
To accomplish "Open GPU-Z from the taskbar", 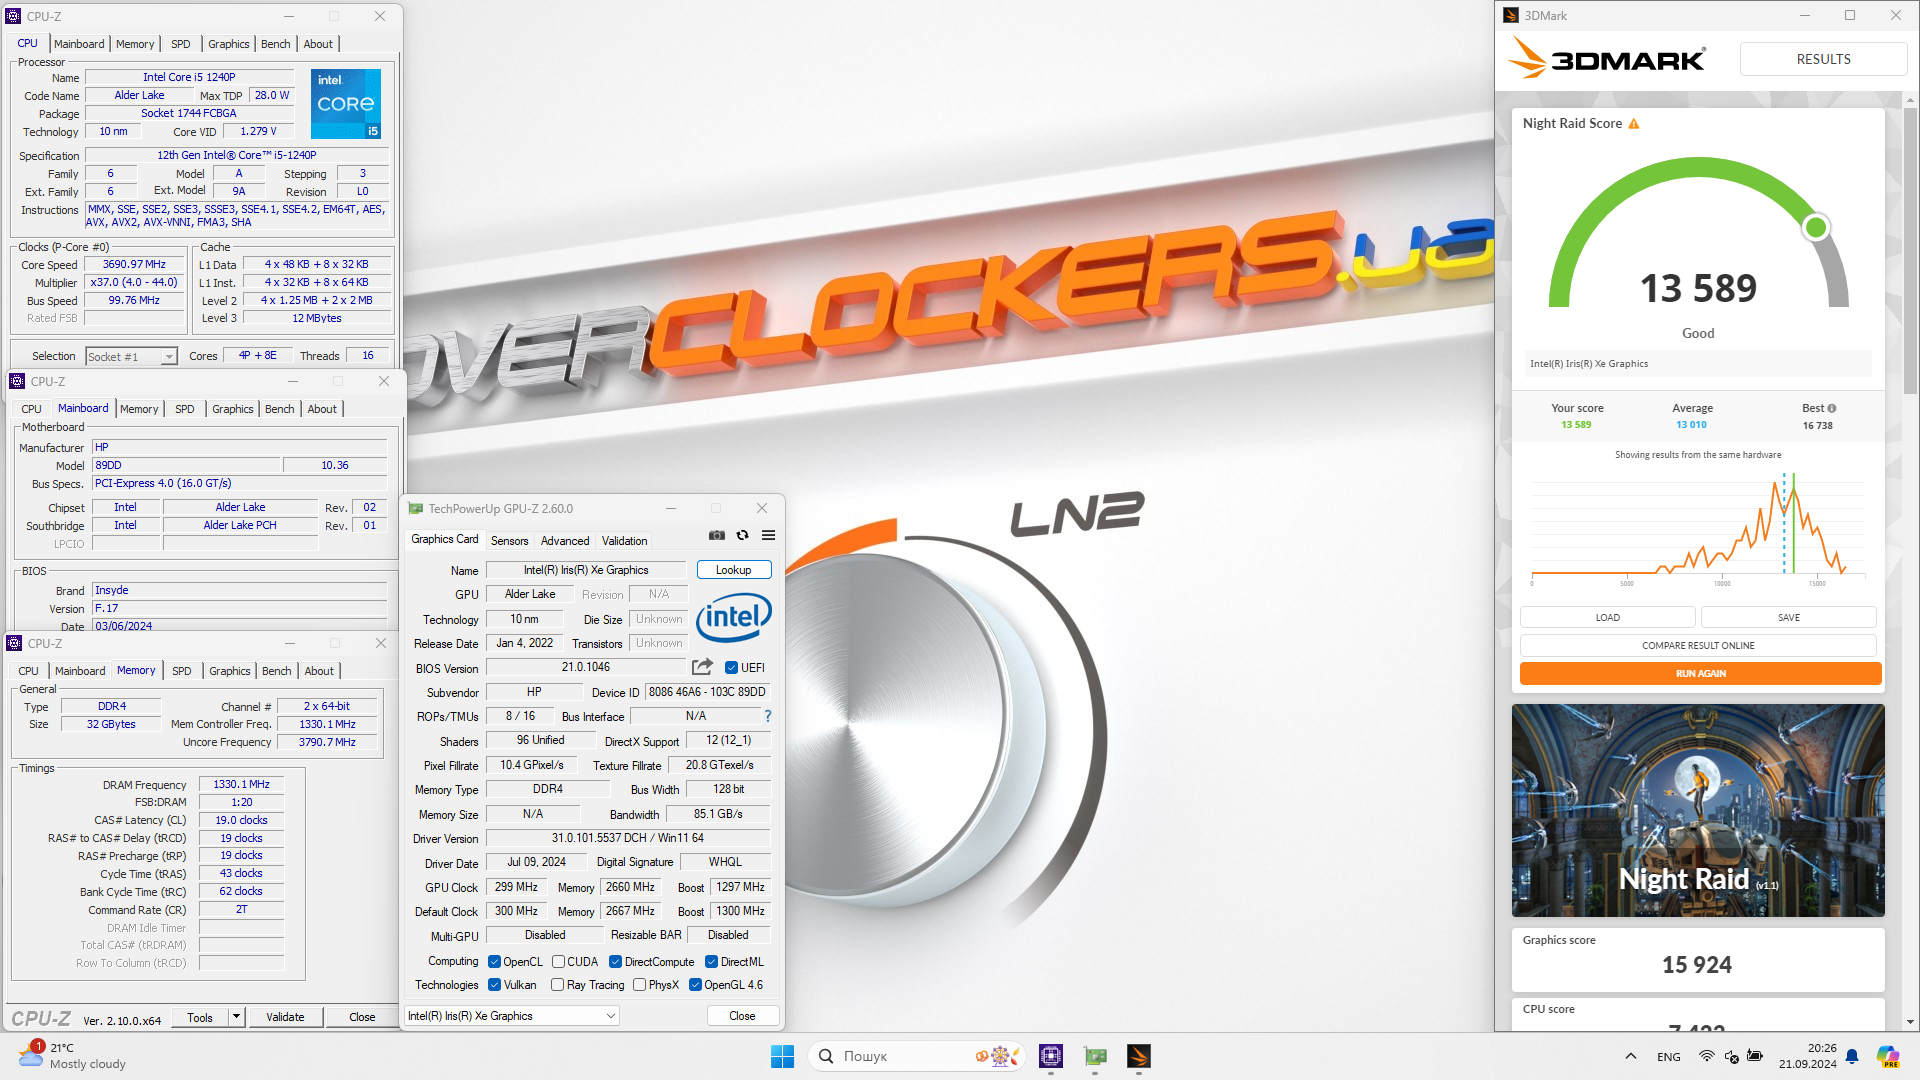I will pyautogui.click(x=1095, y=1056).
